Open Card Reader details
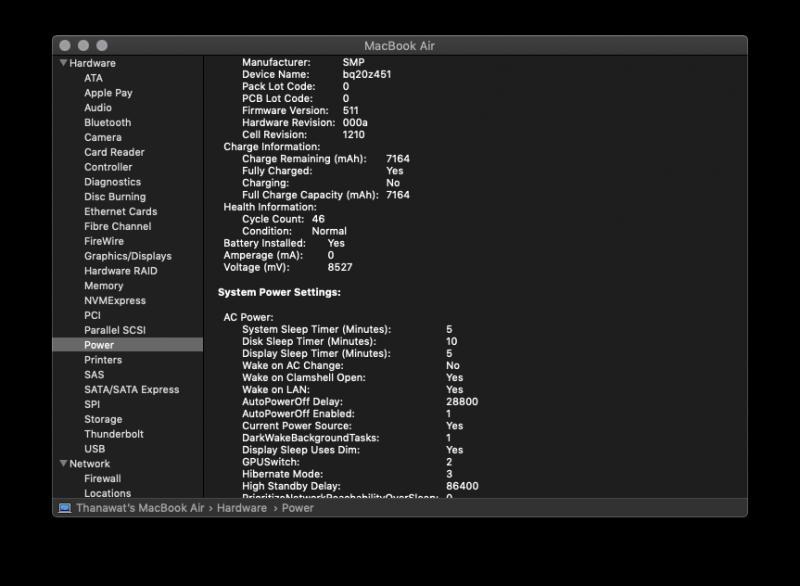Image resolution: width=800 pixels, height=586 pixels. coord(114,152)
